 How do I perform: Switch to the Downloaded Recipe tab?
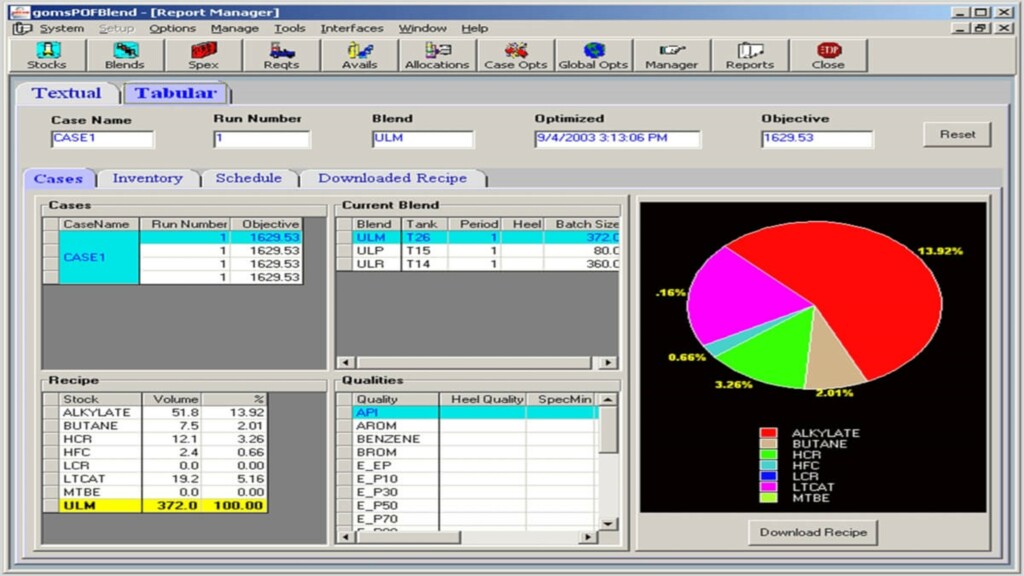point(392,178)
